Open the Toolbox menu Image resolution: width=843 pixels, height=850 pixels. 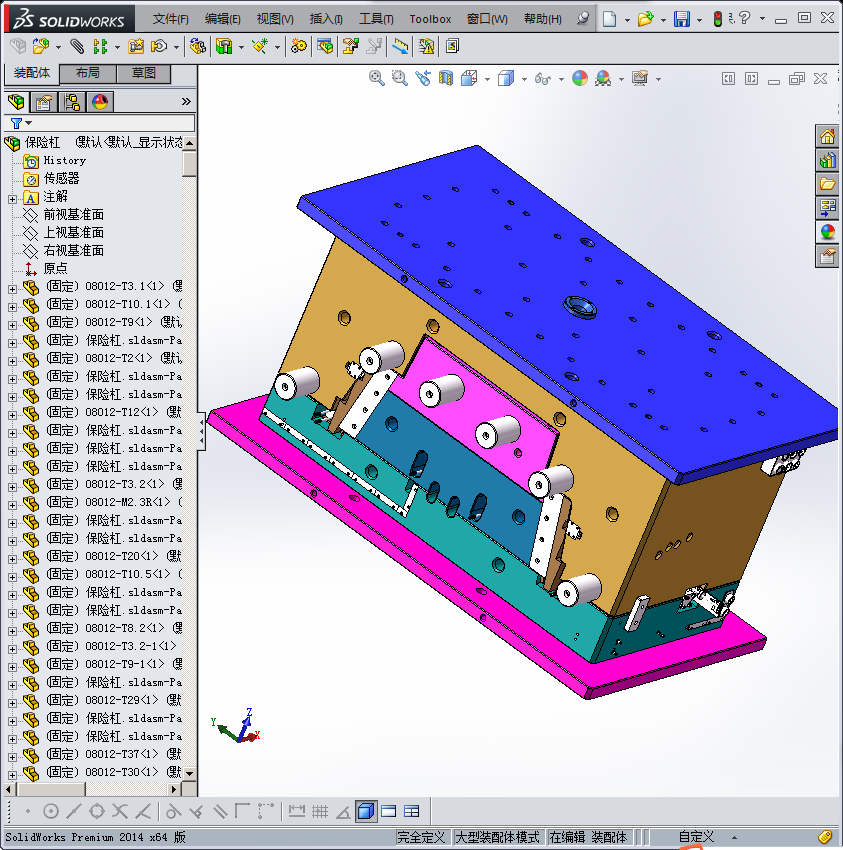tap(430, 19)
